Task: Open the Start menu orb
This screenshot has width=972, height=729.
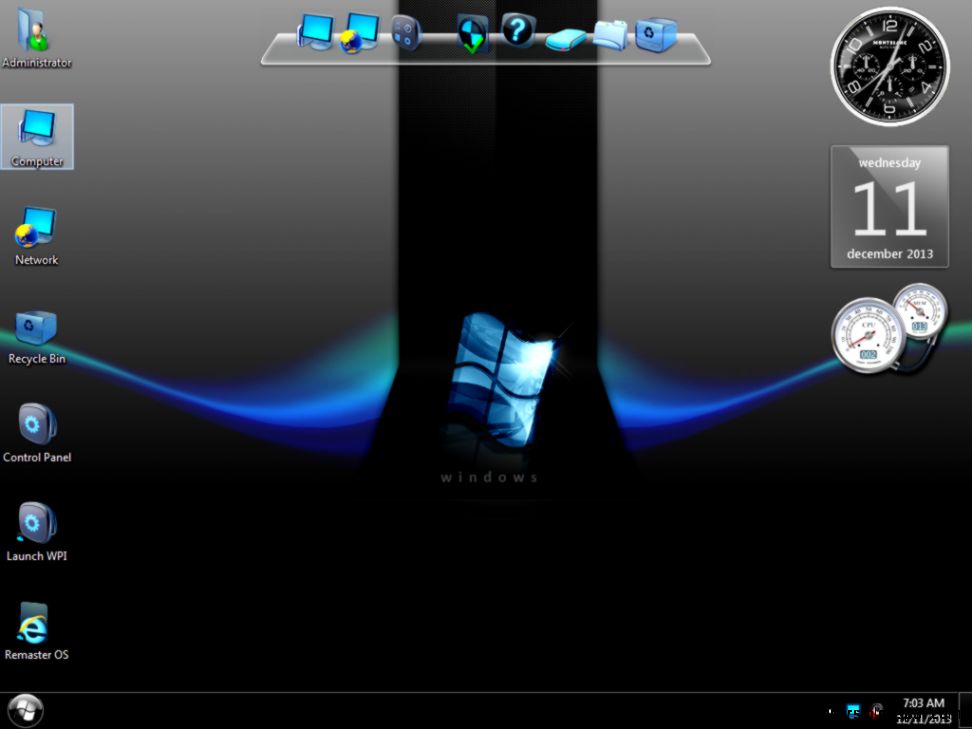Action: click(23, 710)
